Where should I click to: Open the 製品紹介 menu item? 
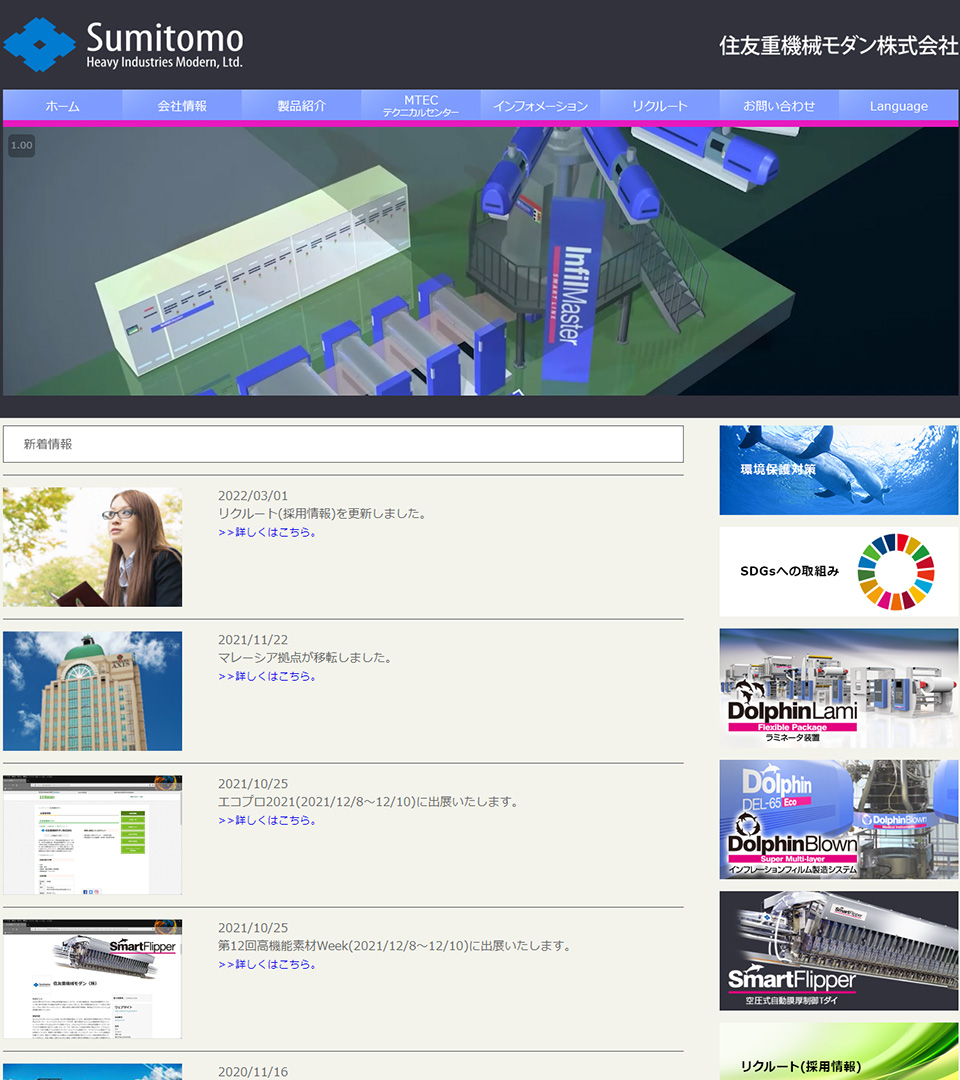point(302,106)
